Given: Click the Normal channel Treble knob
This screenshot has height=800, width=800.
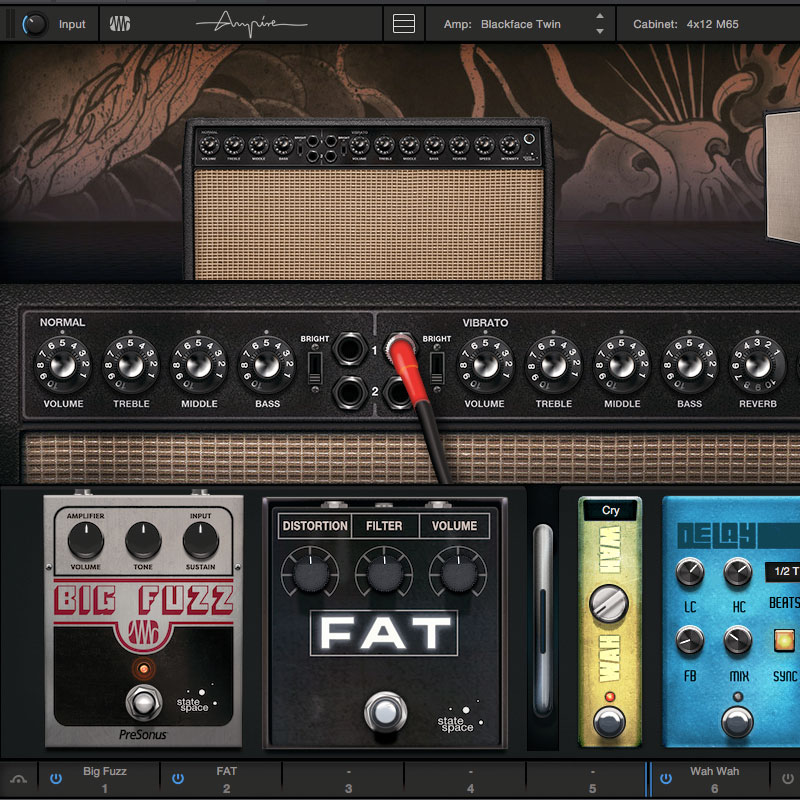Looking at the screenshot, I should [131, 365].
